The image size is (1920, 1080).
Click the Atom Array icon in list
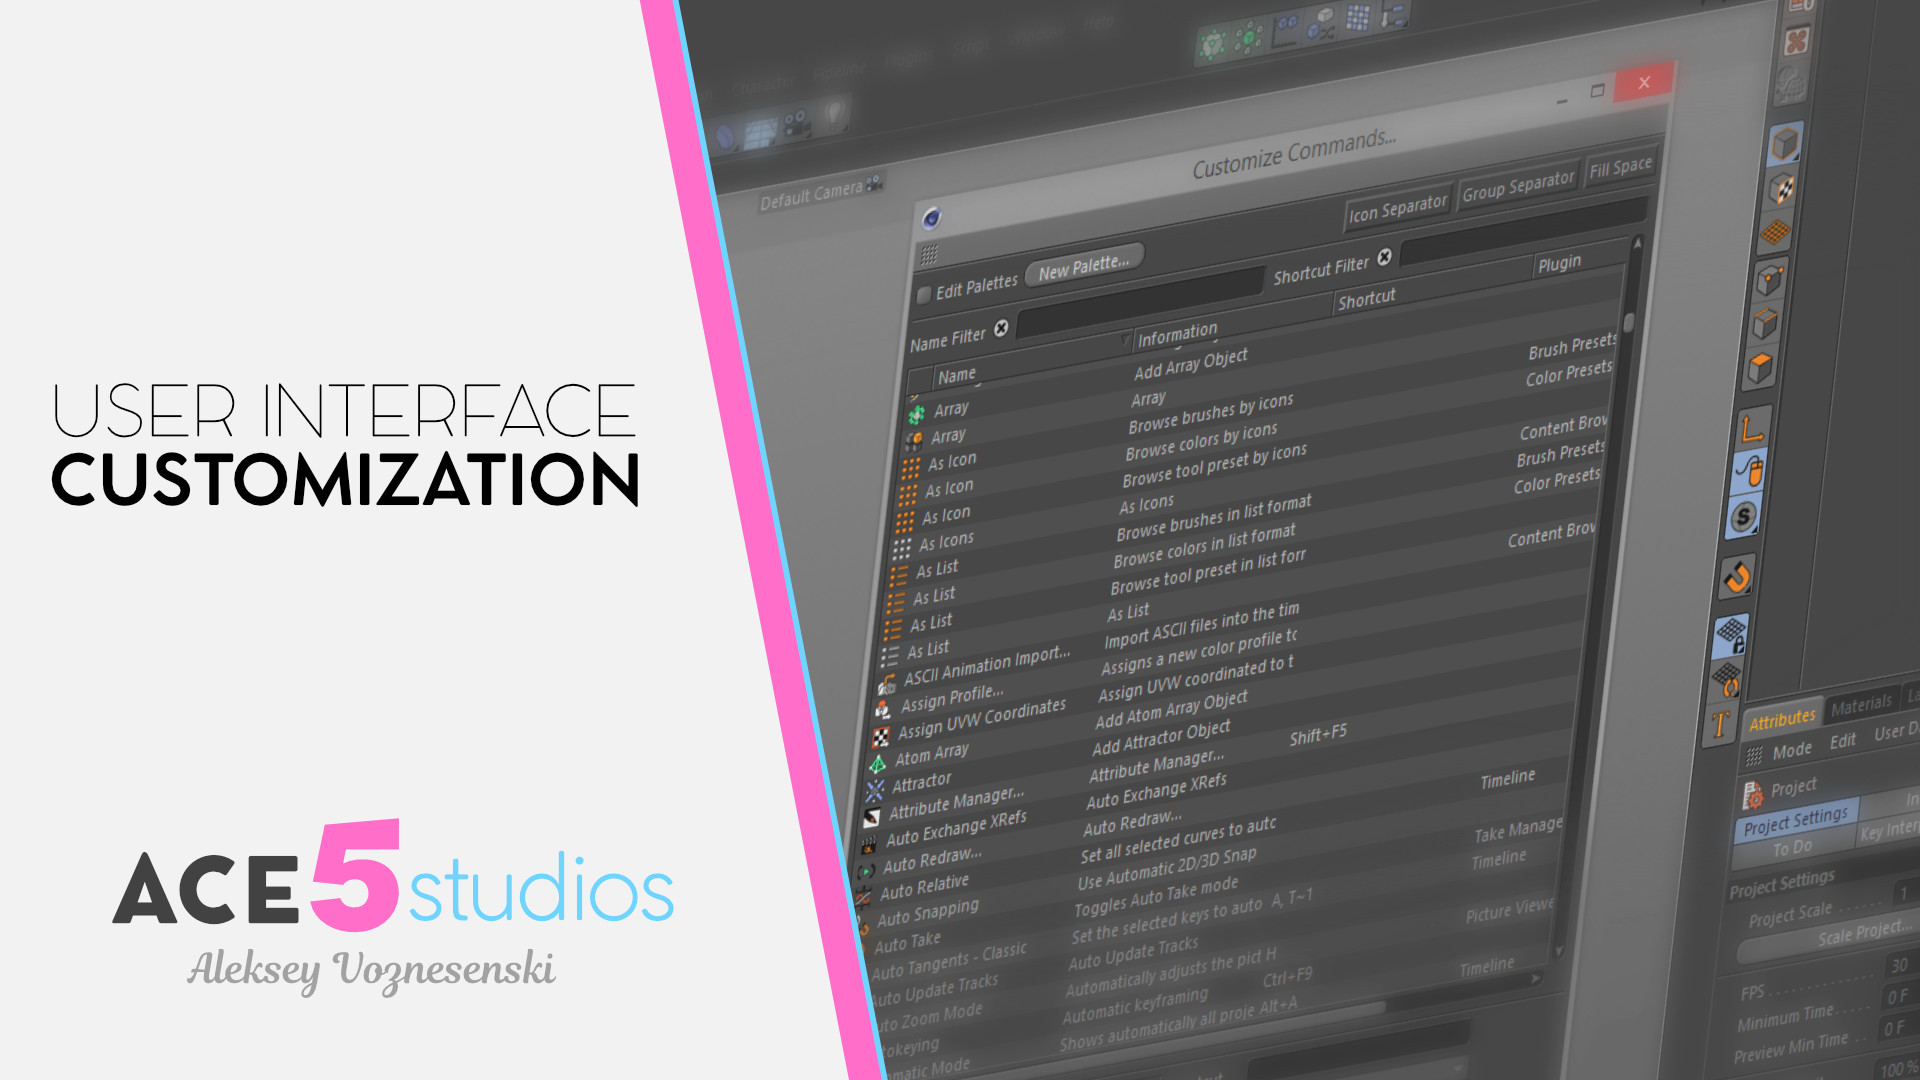877,765
